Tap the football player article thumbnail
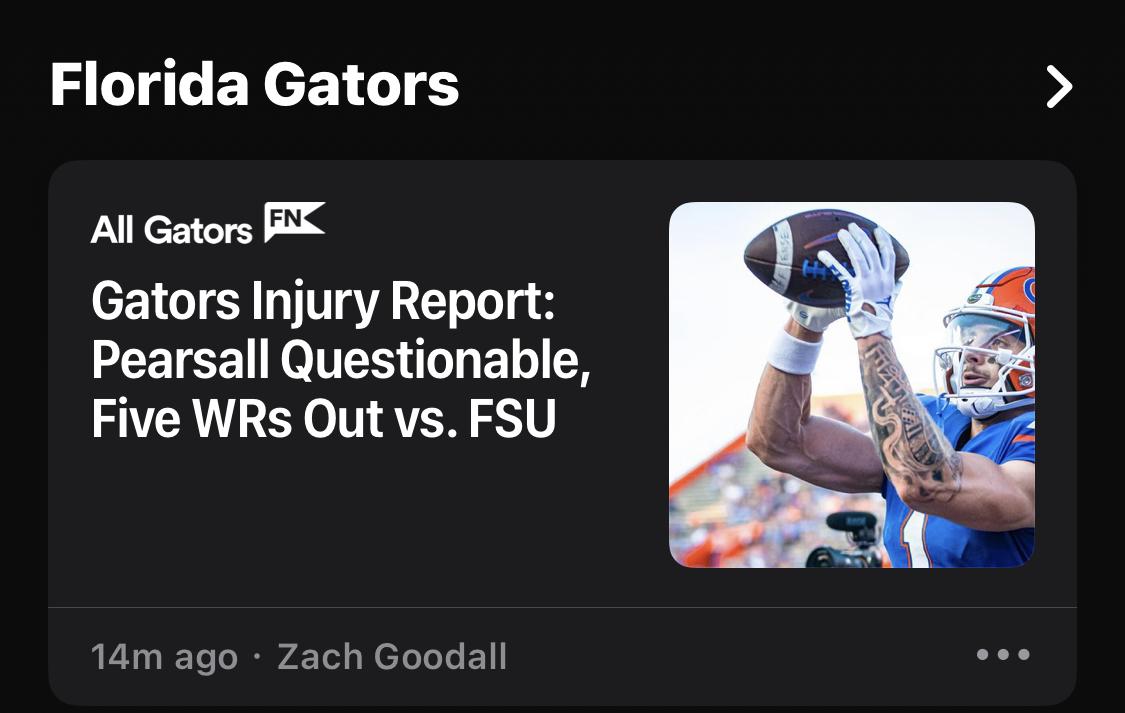Viewport: 1125px width, 713px height. [x=852, y=384]
